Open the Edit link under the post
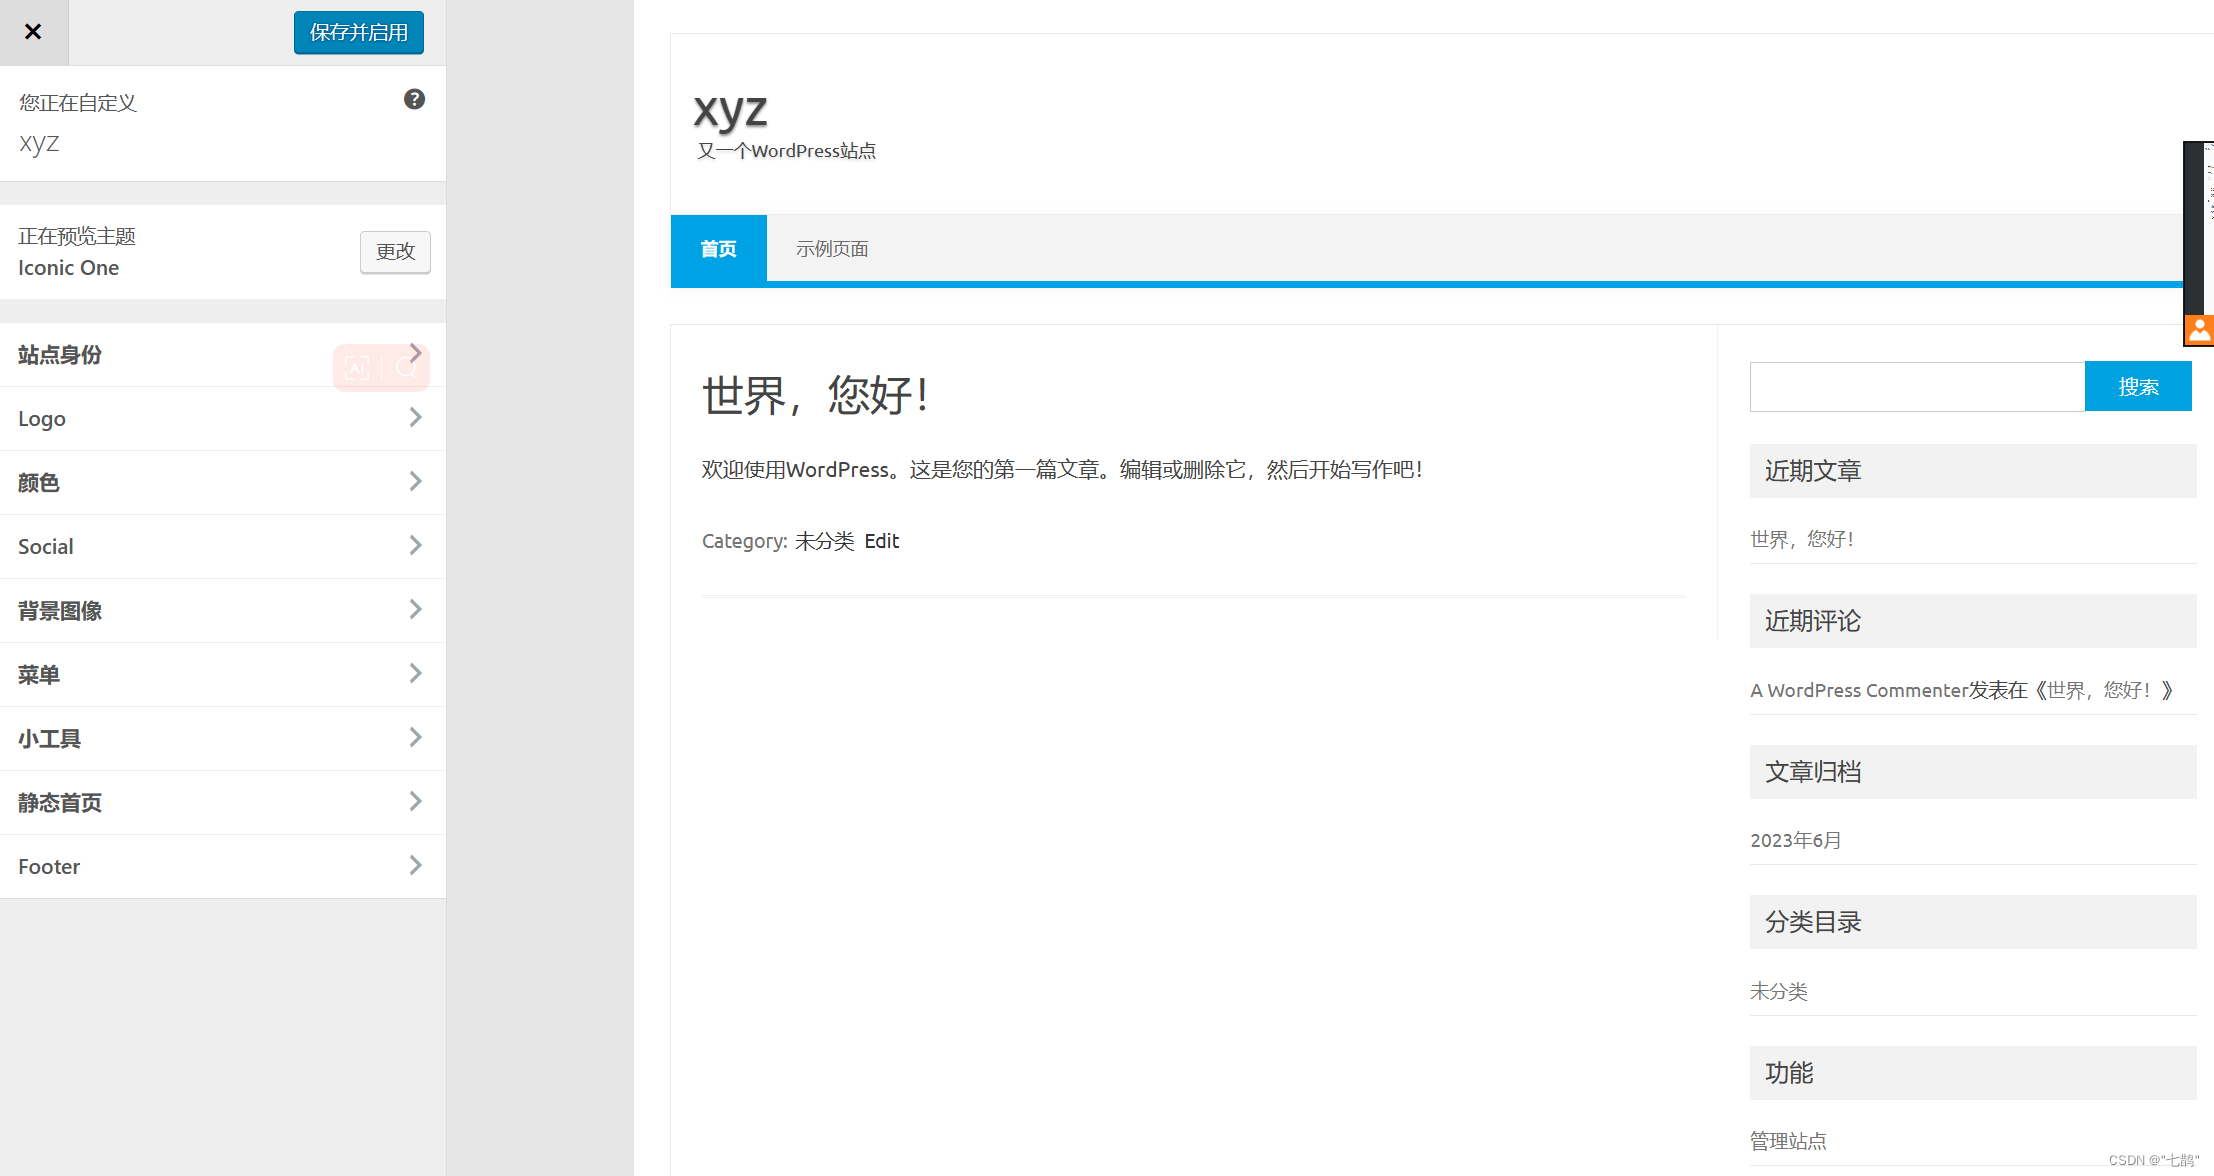The height and width of the screenshot is (1176, 2214). point(881,541)
